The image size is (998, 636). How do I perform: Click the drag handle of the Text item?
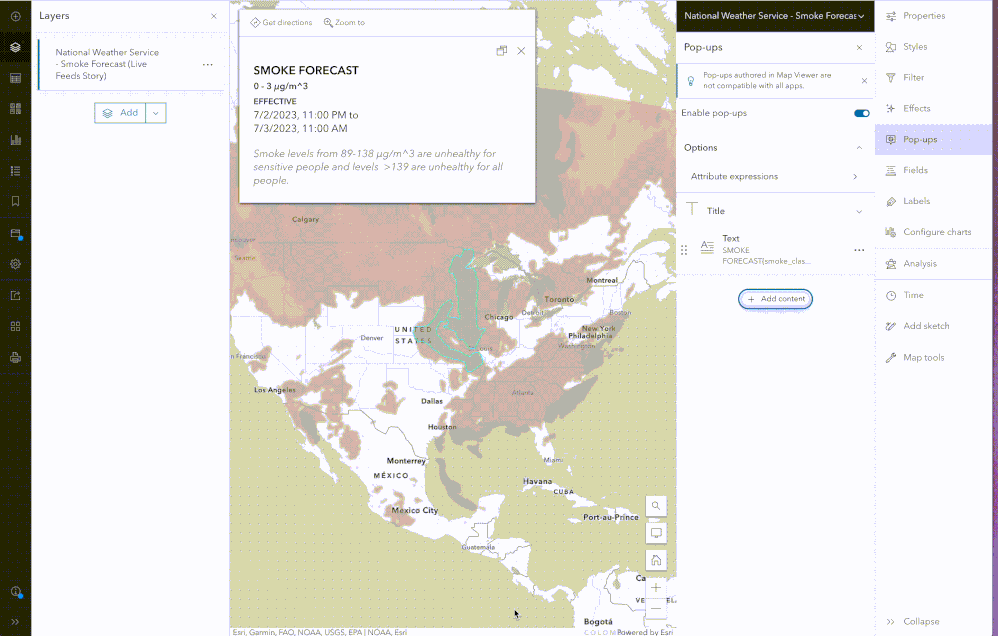tap(684, 250)
